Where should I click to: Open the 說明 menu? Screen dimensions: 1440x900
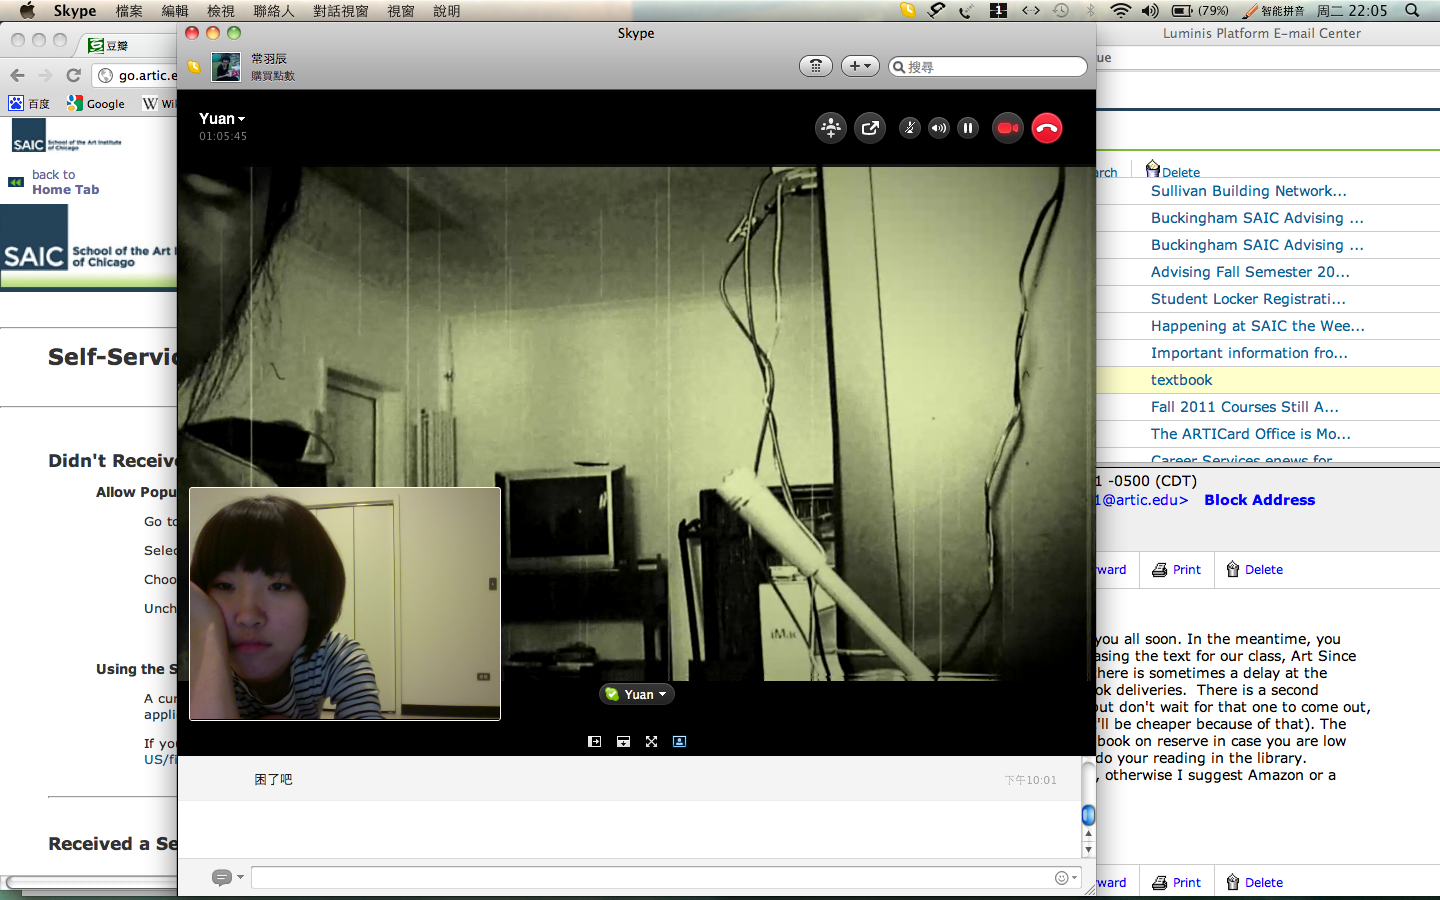pyautogui.click(x=447, y=11)
